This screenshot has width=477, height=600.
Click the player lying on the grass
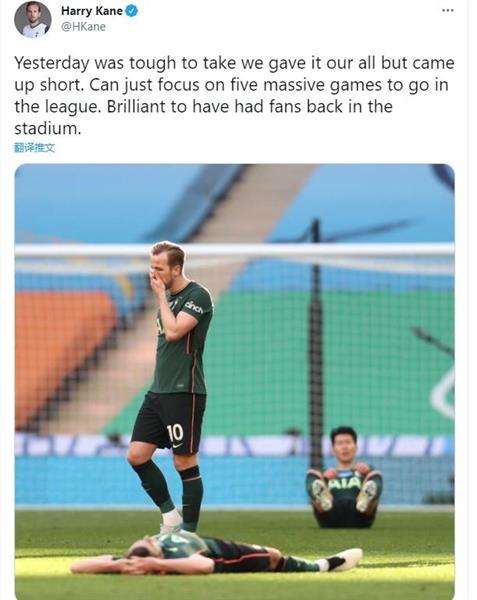pos(216,554)
